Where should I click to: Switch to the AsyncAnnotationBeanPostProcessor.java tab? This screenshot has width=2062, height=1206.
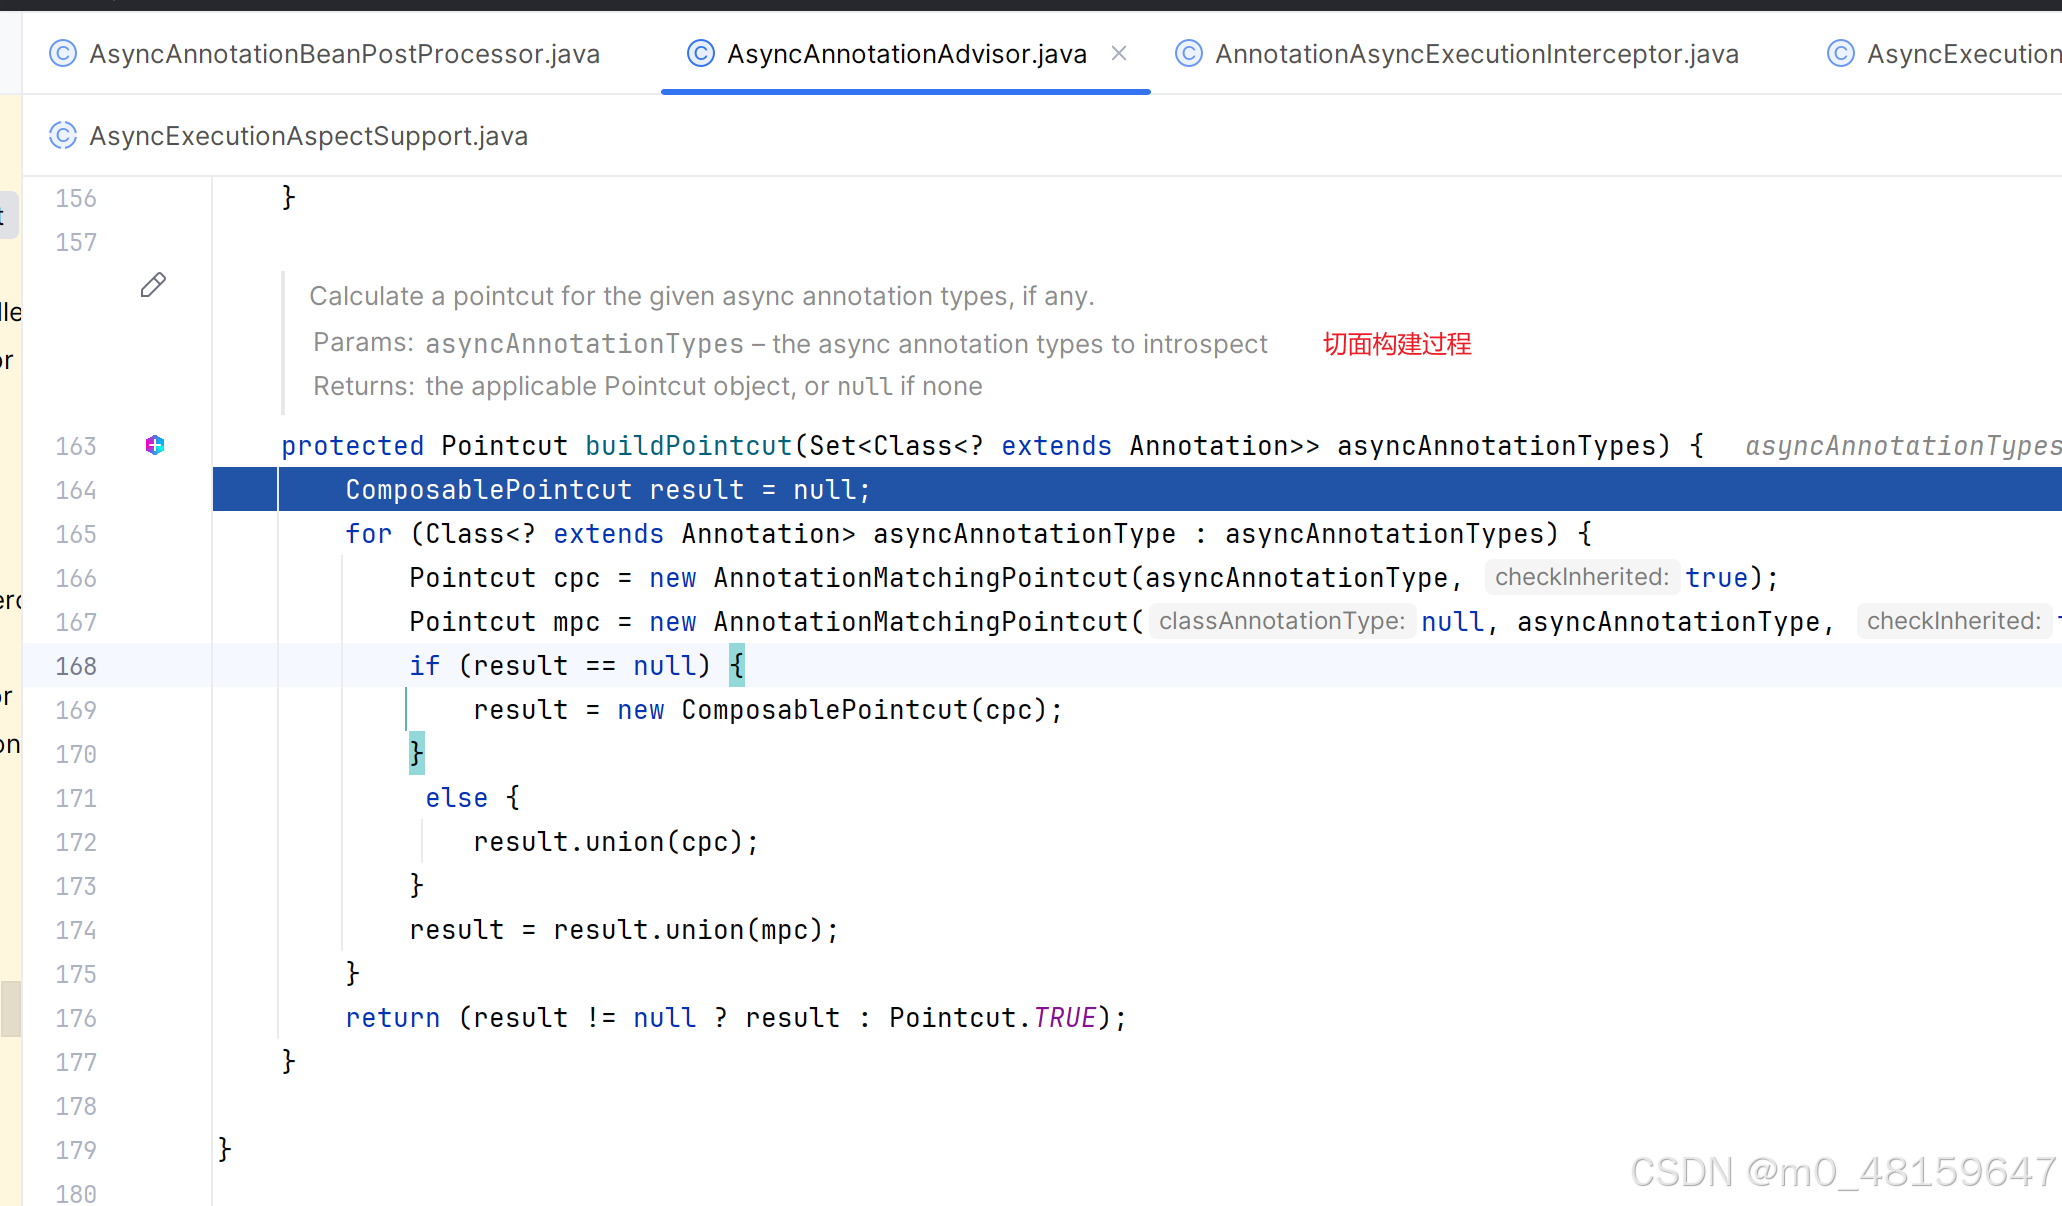click(344, 54)
